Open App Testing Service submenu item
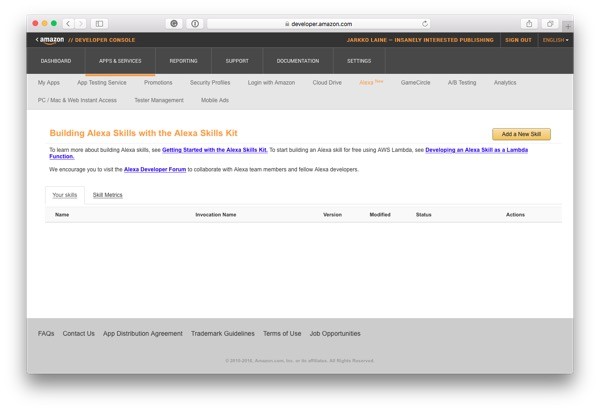 (x=102, y=82)
